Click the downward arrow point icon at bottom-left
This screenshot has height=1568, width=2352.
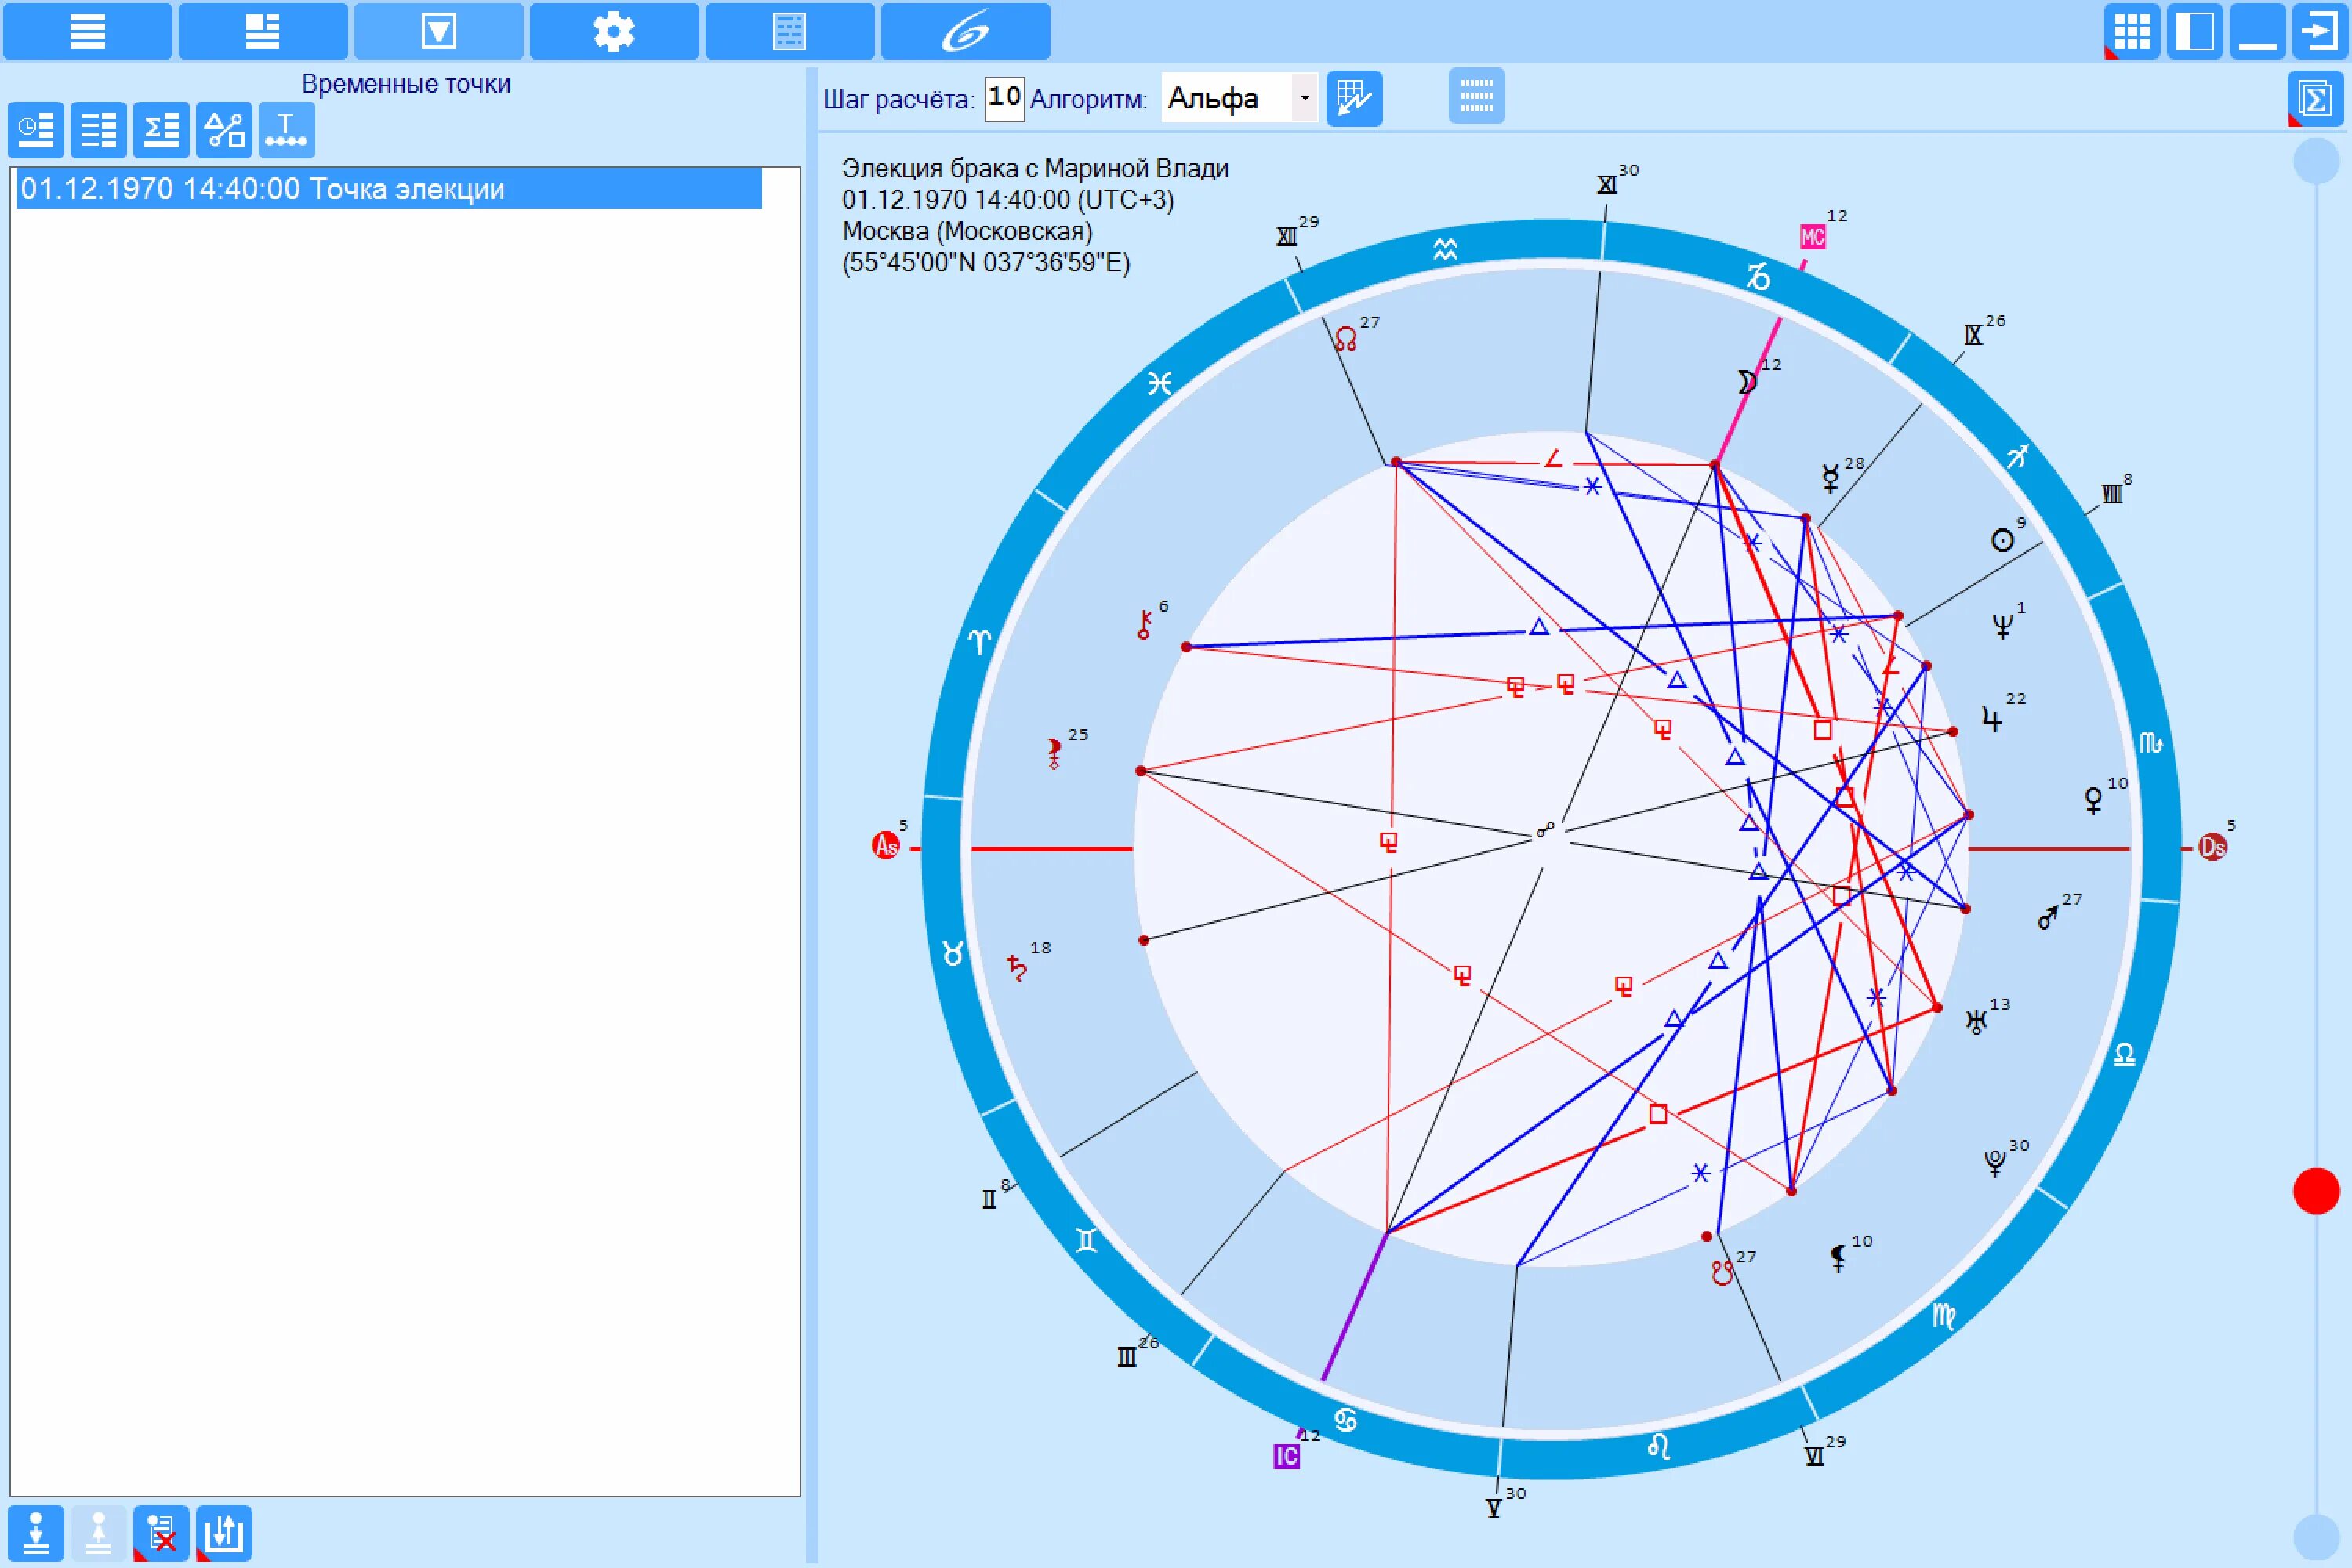[x=36, y=1533]
